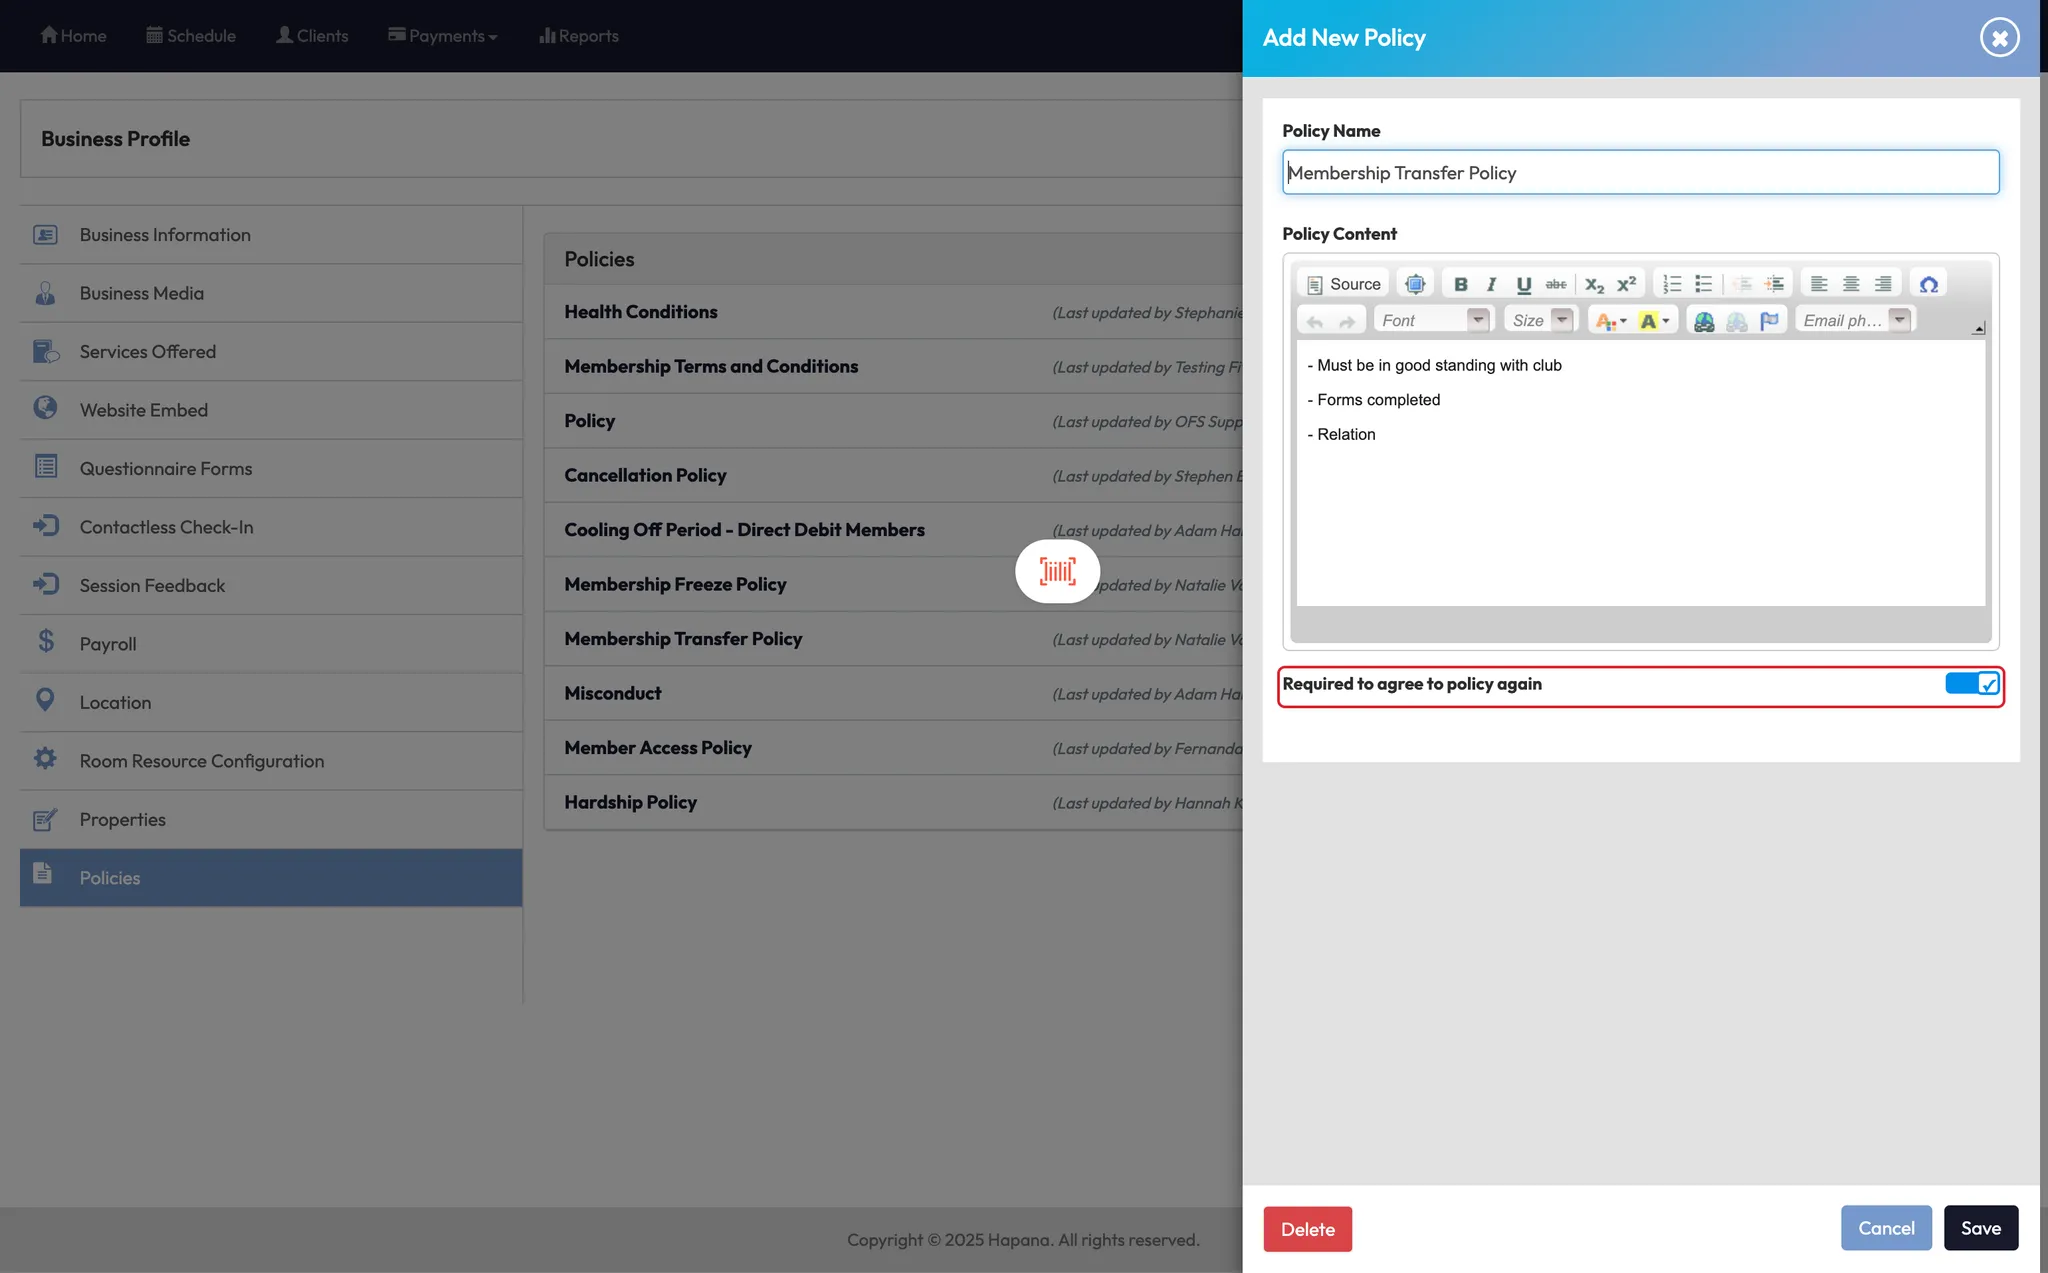Image resolution: width=2048 pixels, height=1273 pixels.
Task: Insert a bulleted list in editor
Action: click(x=1703, y=284)
